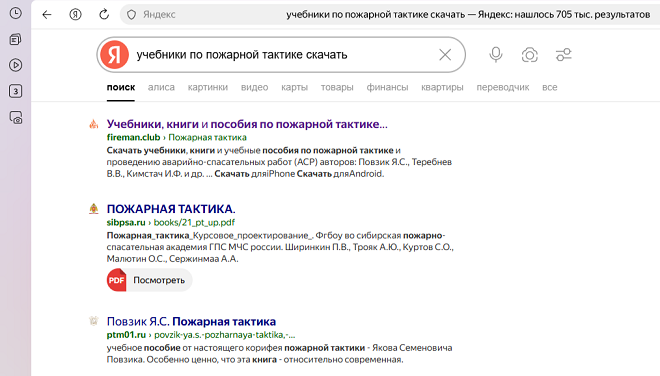Go back with the left arrow button

click(47, 15)
